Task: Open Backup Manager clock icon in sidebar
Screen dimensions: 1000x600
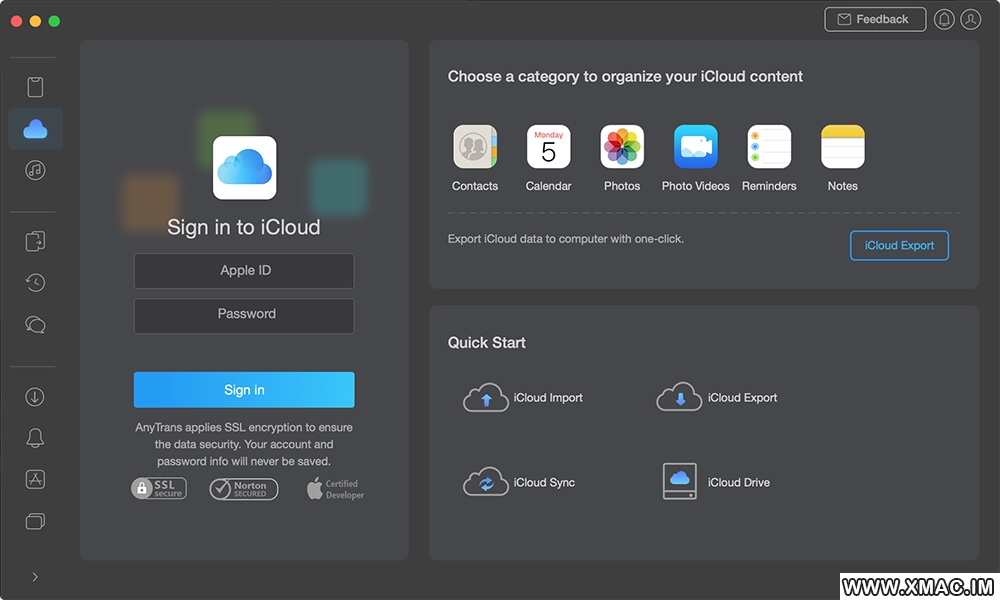Action: point(35,283)
